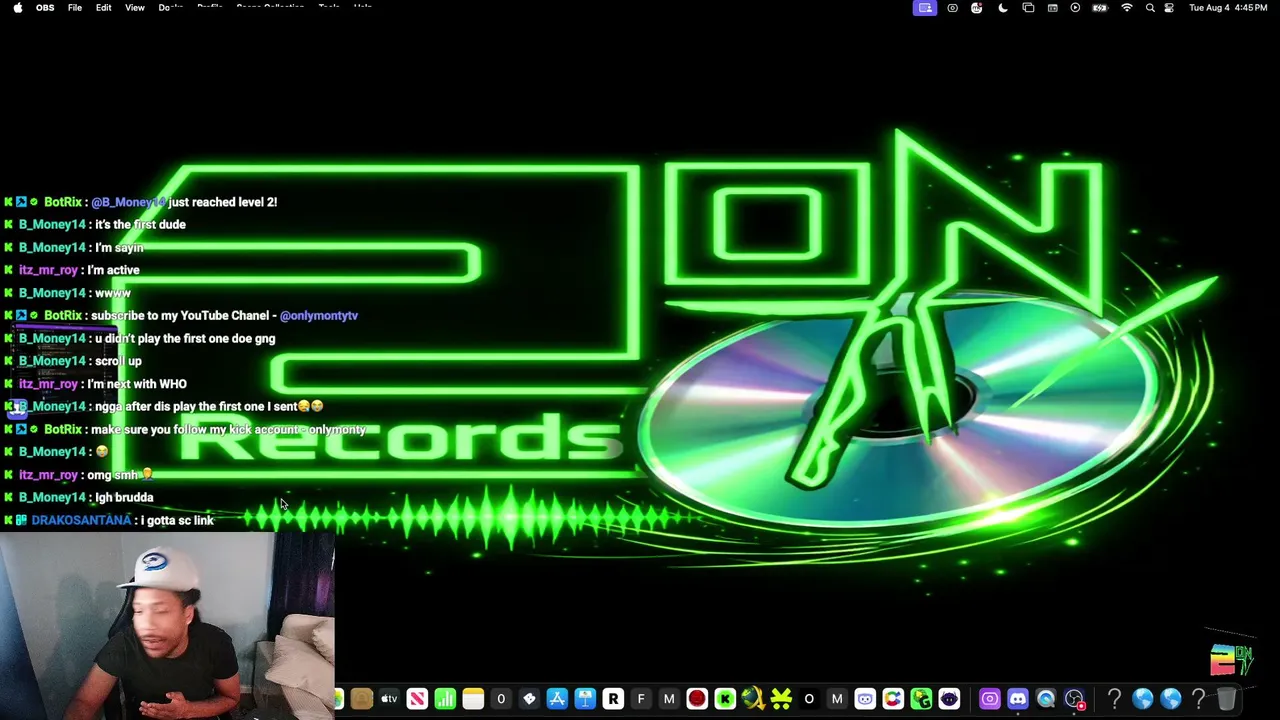Click B_Money14 name beside "Igh brudda"

pyautogui.click(x=52, y=498)
